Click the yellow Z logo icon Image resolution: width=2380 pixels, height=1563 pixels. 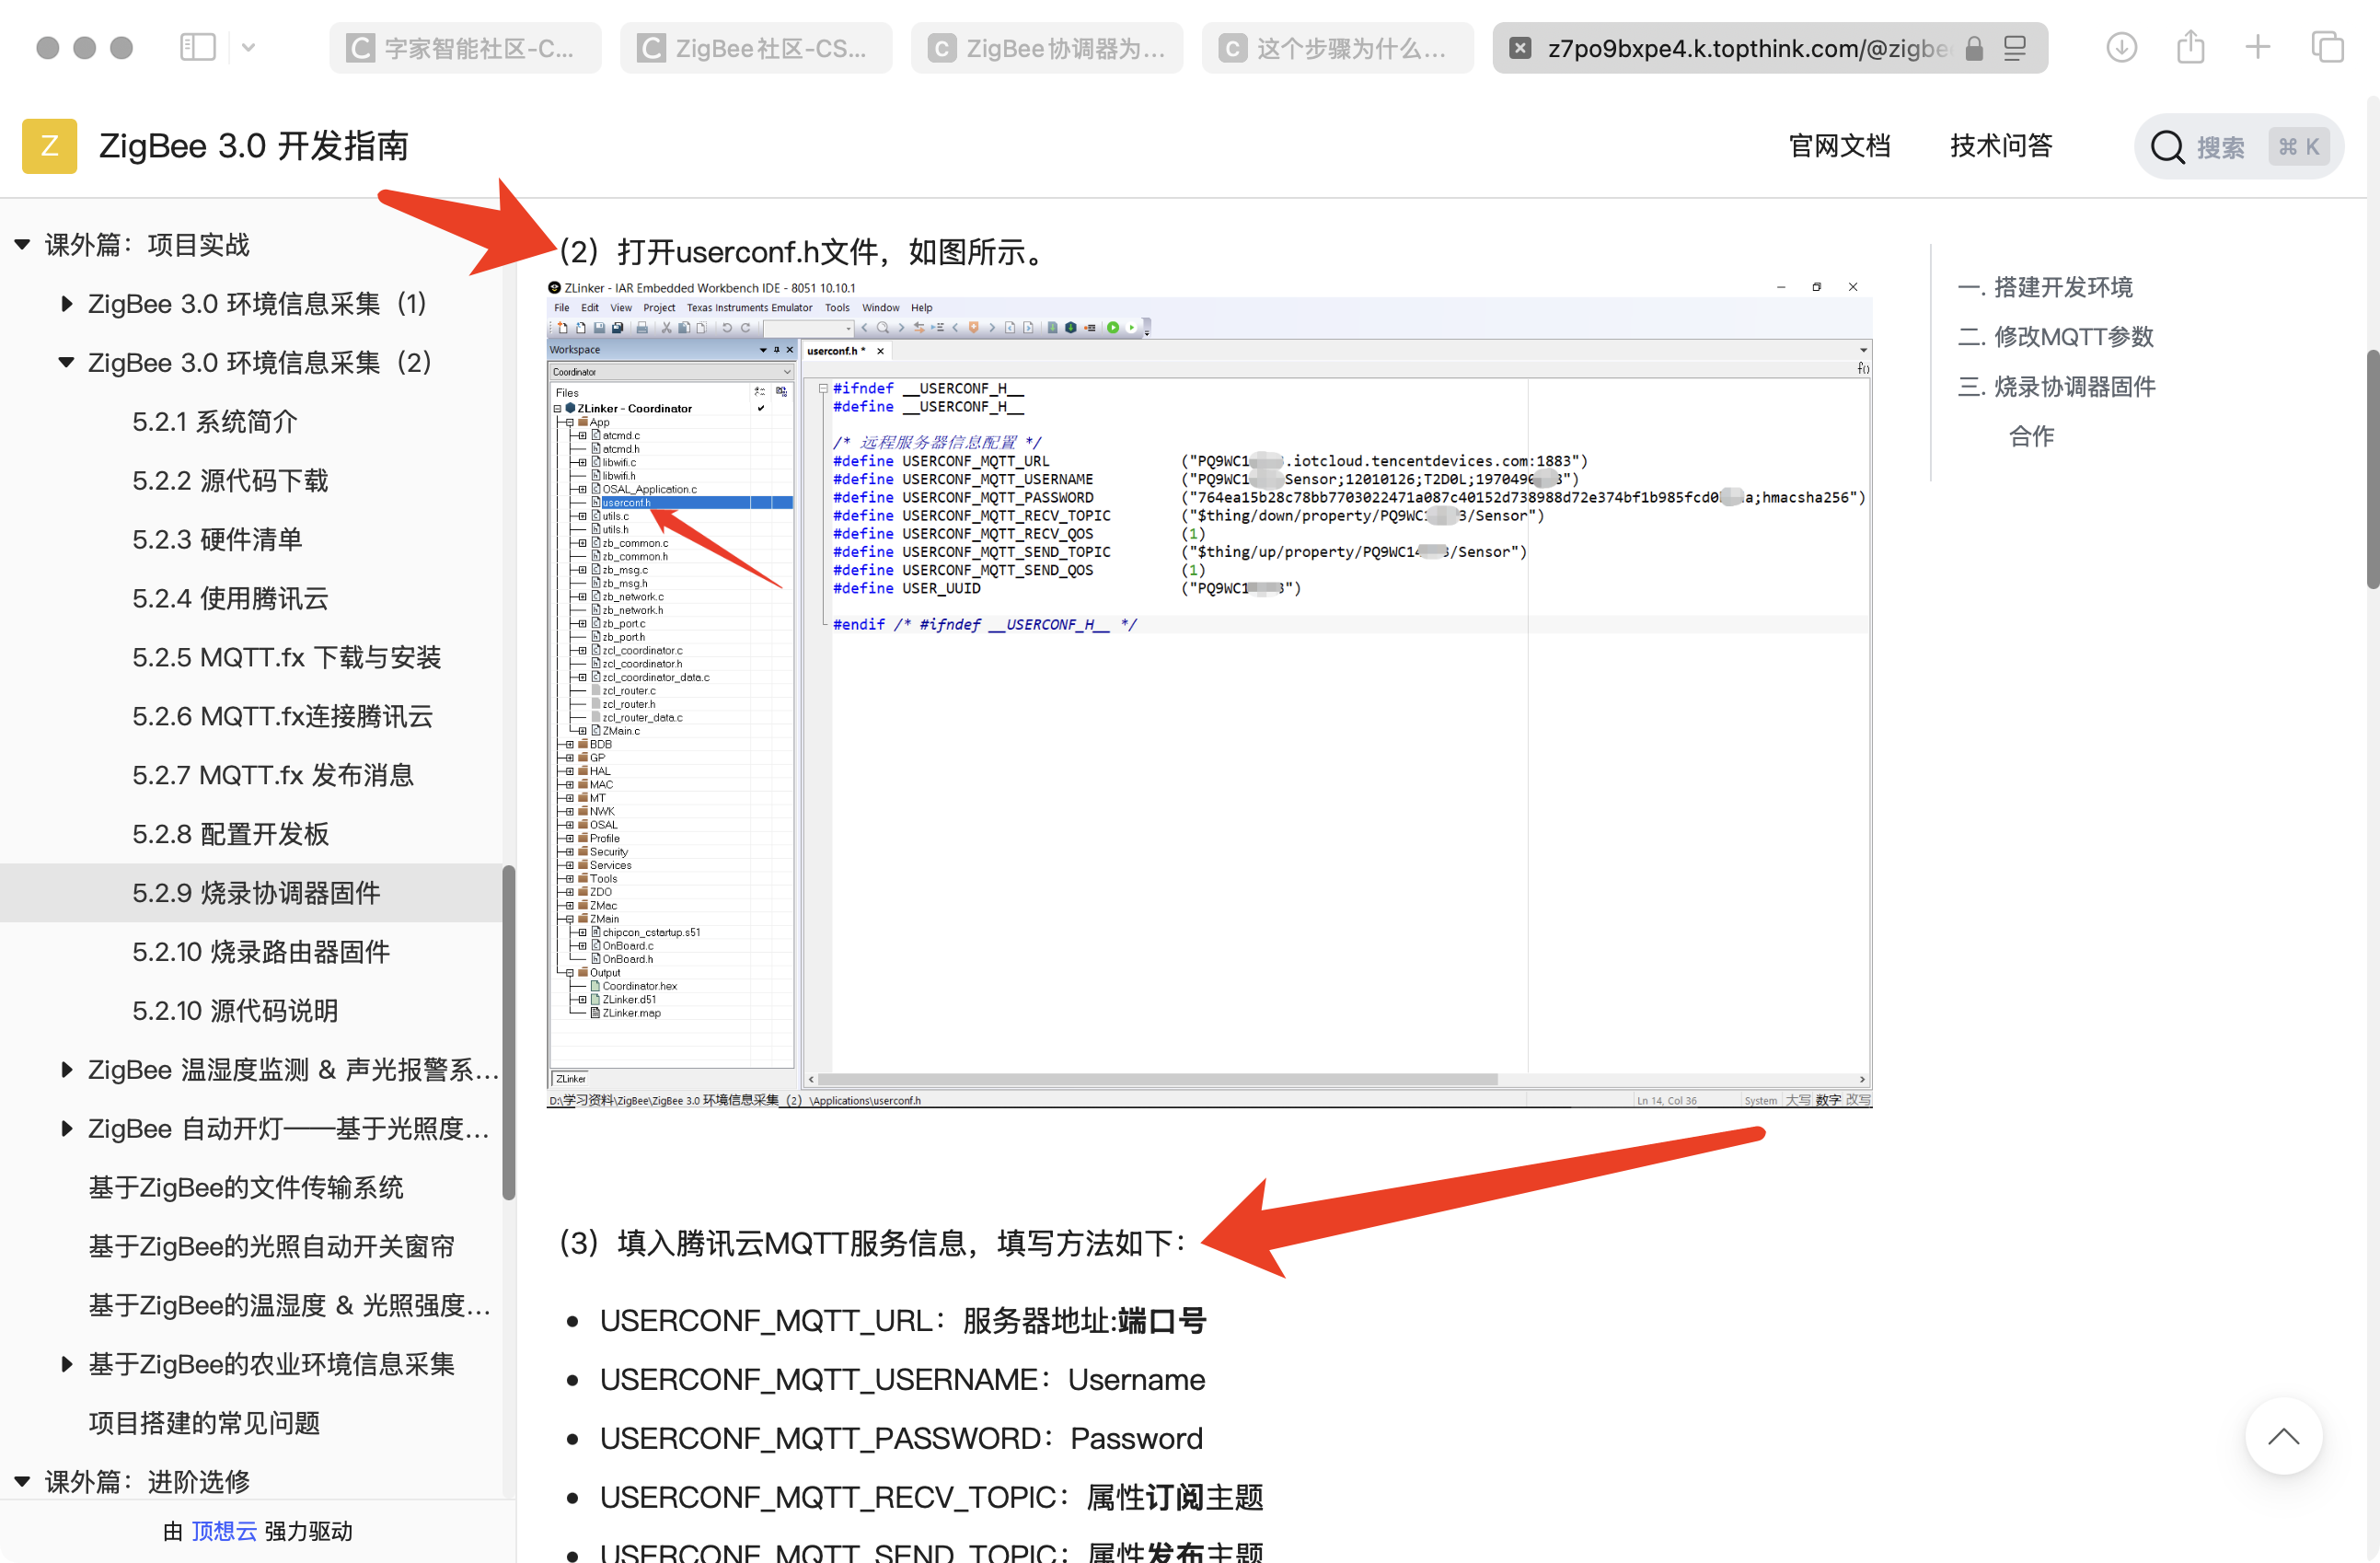[x=49, y=146]
